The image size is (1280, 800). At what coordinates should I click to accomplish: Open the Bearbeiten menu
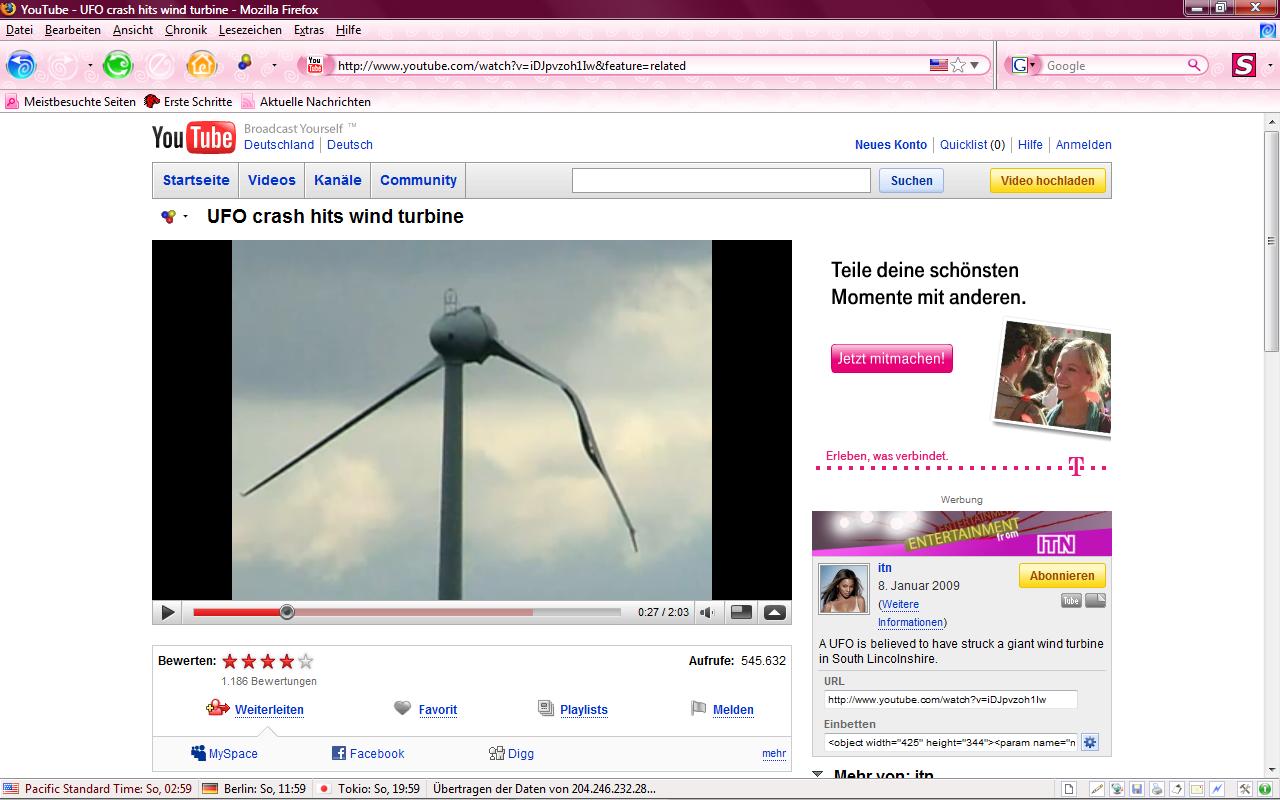[73, 30]
